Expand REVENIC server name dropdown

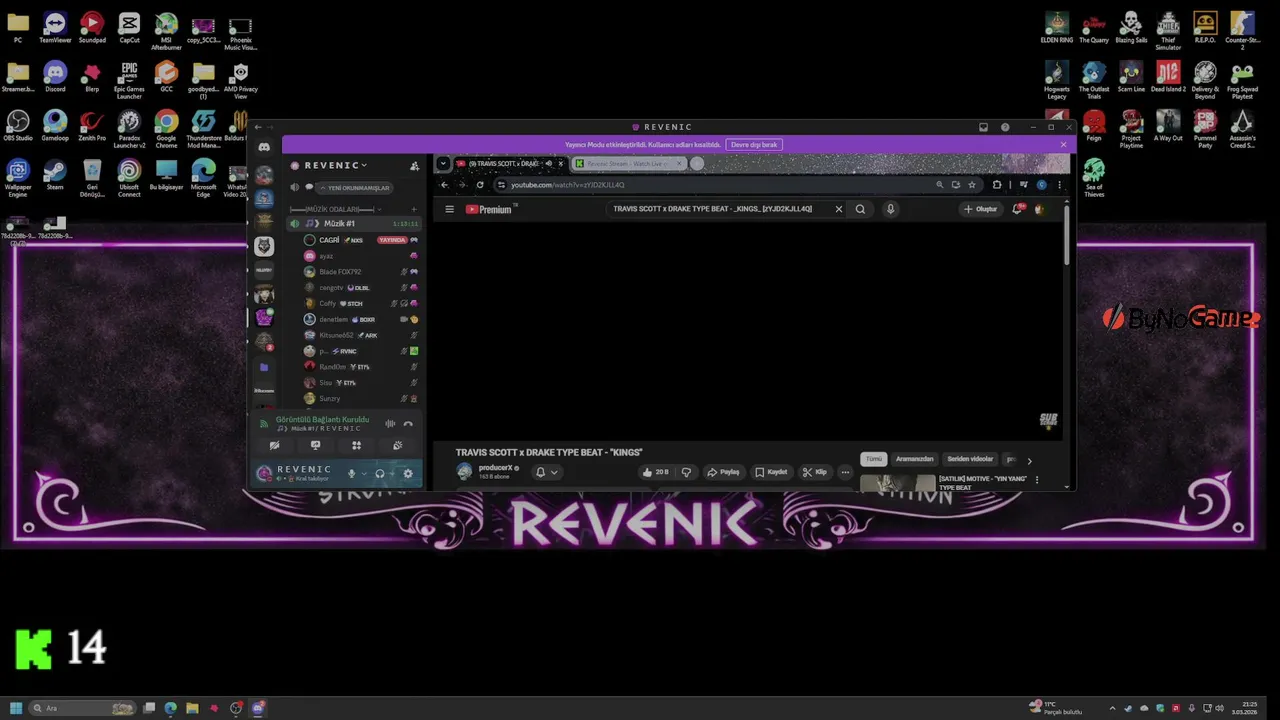(x=364, y=165)
